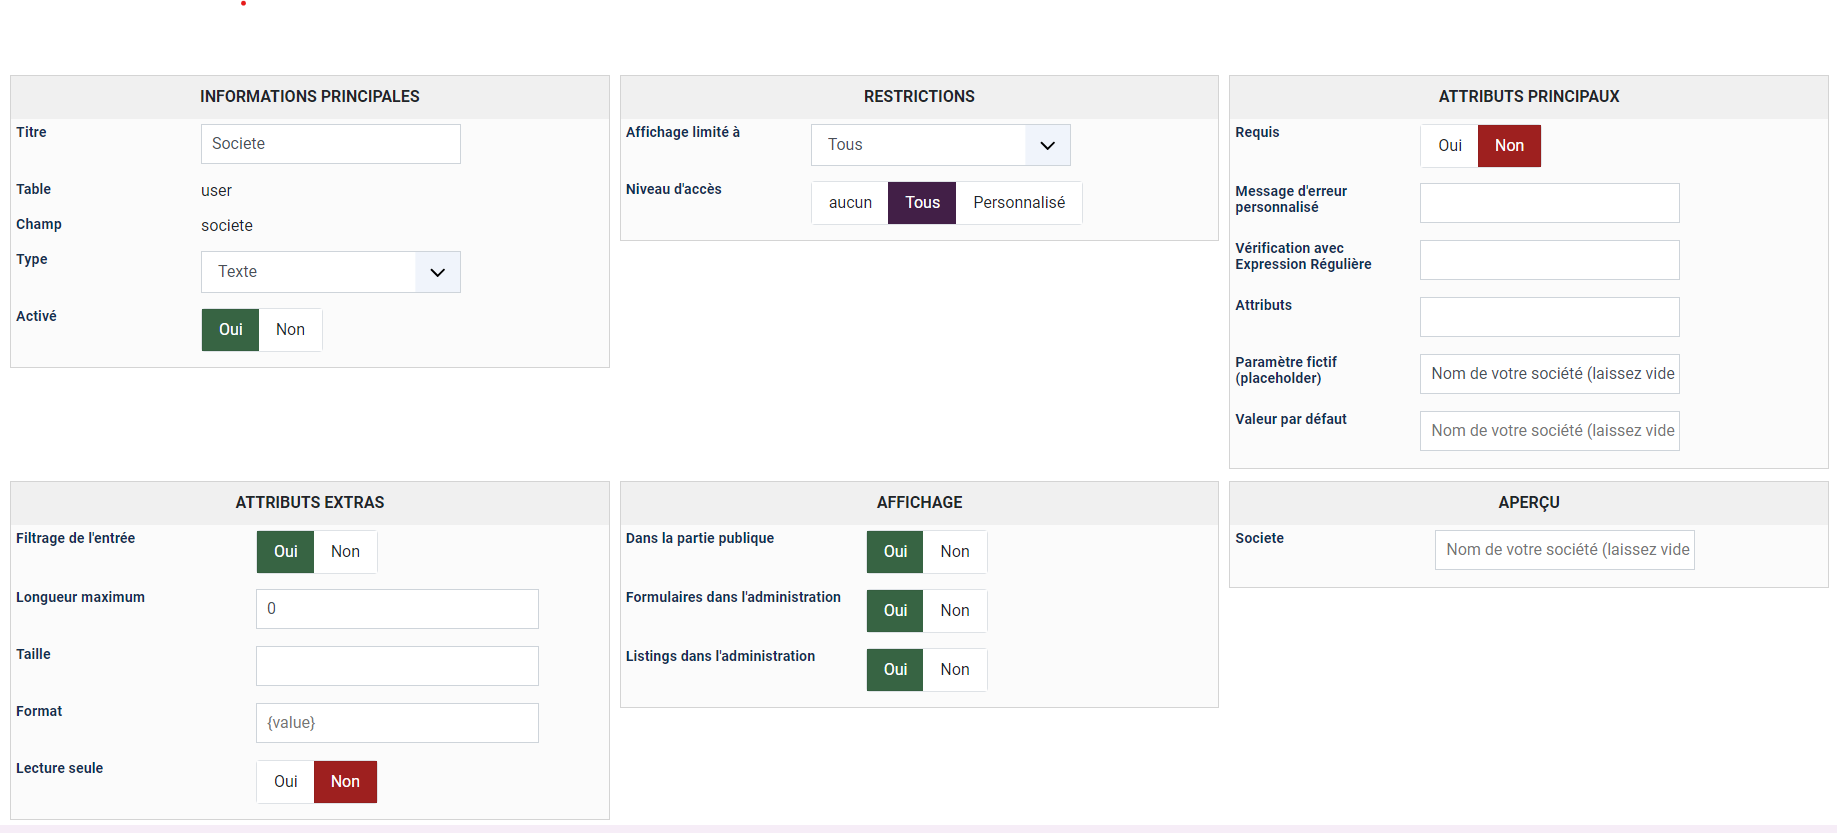Click the Paramètre fictif placeholder field
The height and width of the screenshot is (833, 1837).
[1549, 374]
